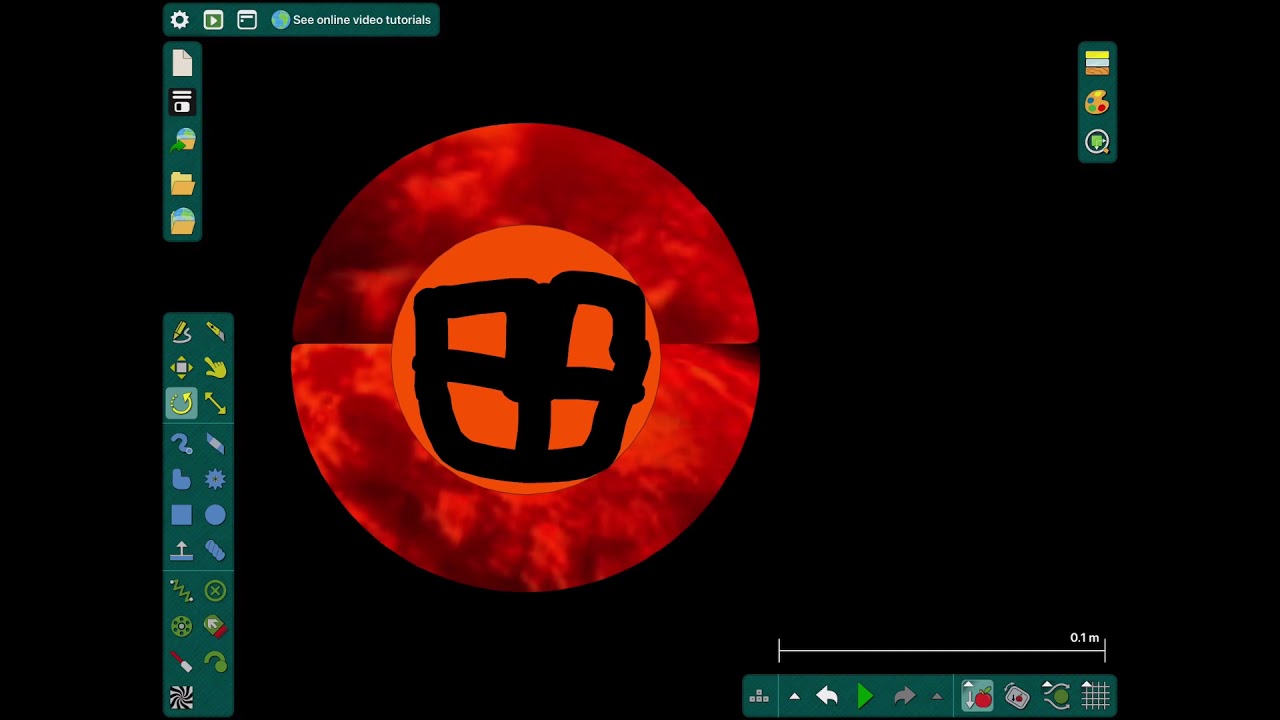This screenshot has width=1280, height=720.
Task: Open the save scene folder
Action: 182,221
